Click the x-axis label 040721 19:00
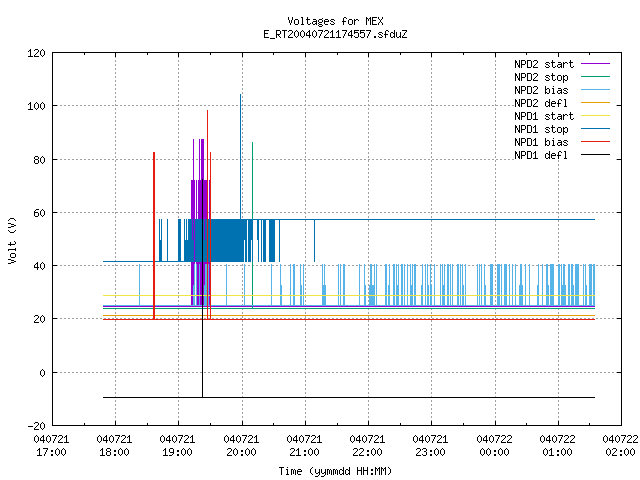The image size is (640, 480). click(x=177, y=446)
